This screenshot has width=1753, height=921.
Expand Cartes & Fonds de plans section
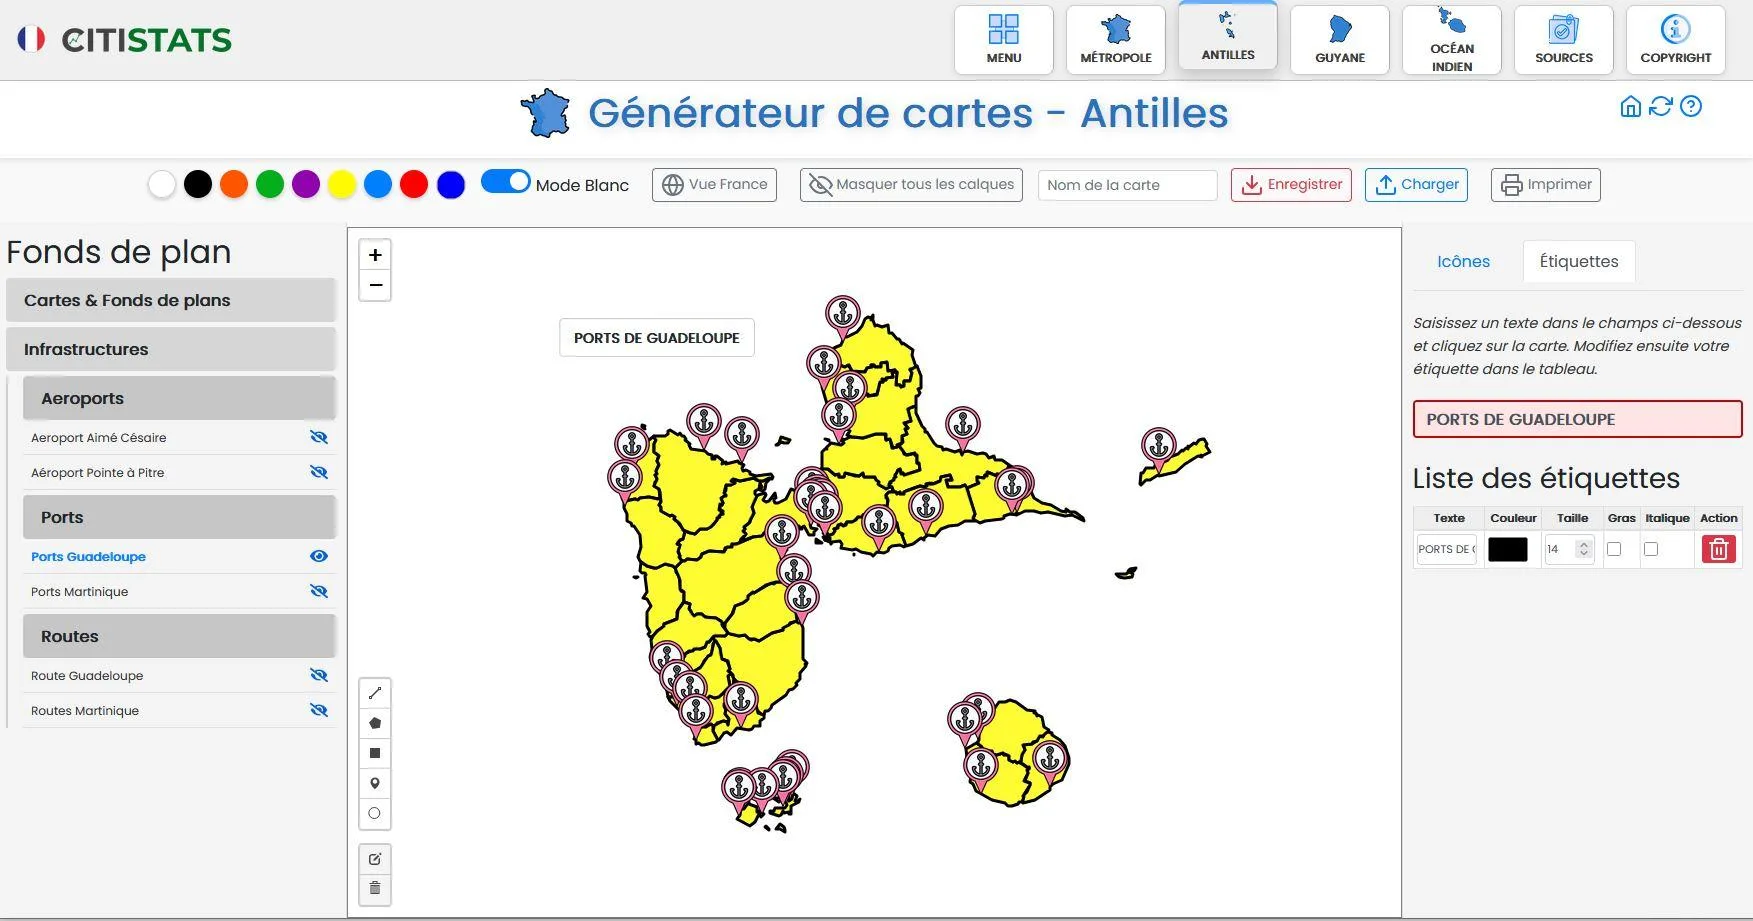171,300
